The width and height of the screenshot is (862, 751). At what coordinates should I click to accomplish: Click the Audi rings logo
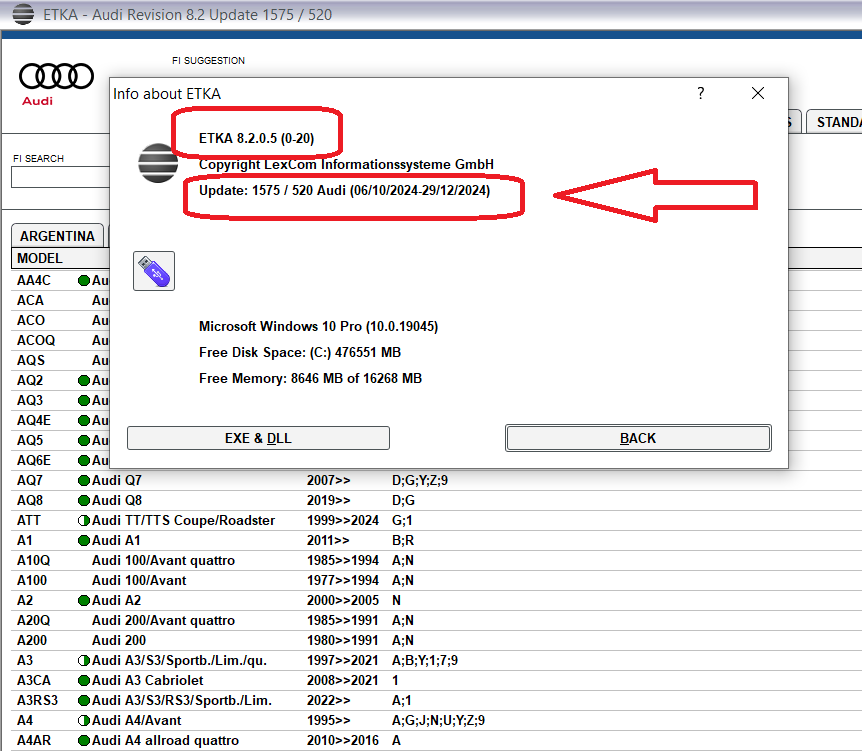(56, 76)
